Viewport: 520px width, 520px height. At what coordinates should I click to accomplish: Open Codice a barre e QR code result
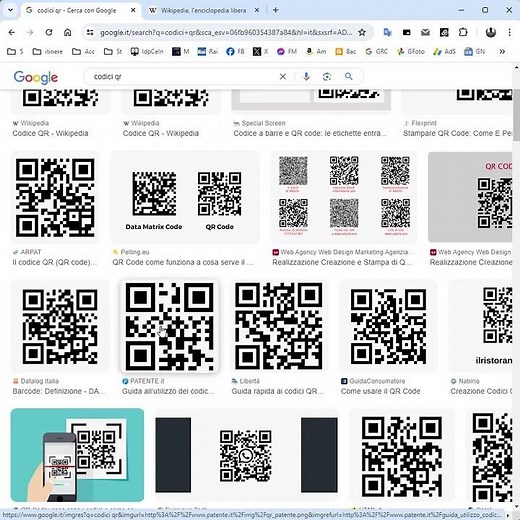pos(310,133)
